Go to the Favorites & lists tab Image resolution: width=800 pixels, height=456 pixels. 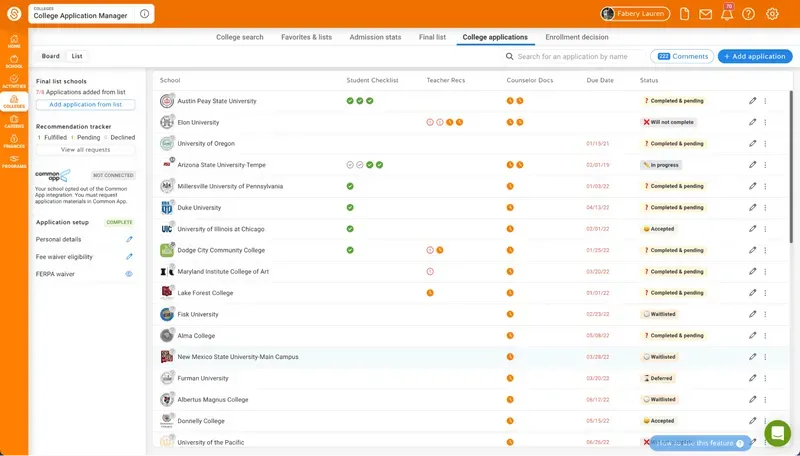tap(307, 37)
